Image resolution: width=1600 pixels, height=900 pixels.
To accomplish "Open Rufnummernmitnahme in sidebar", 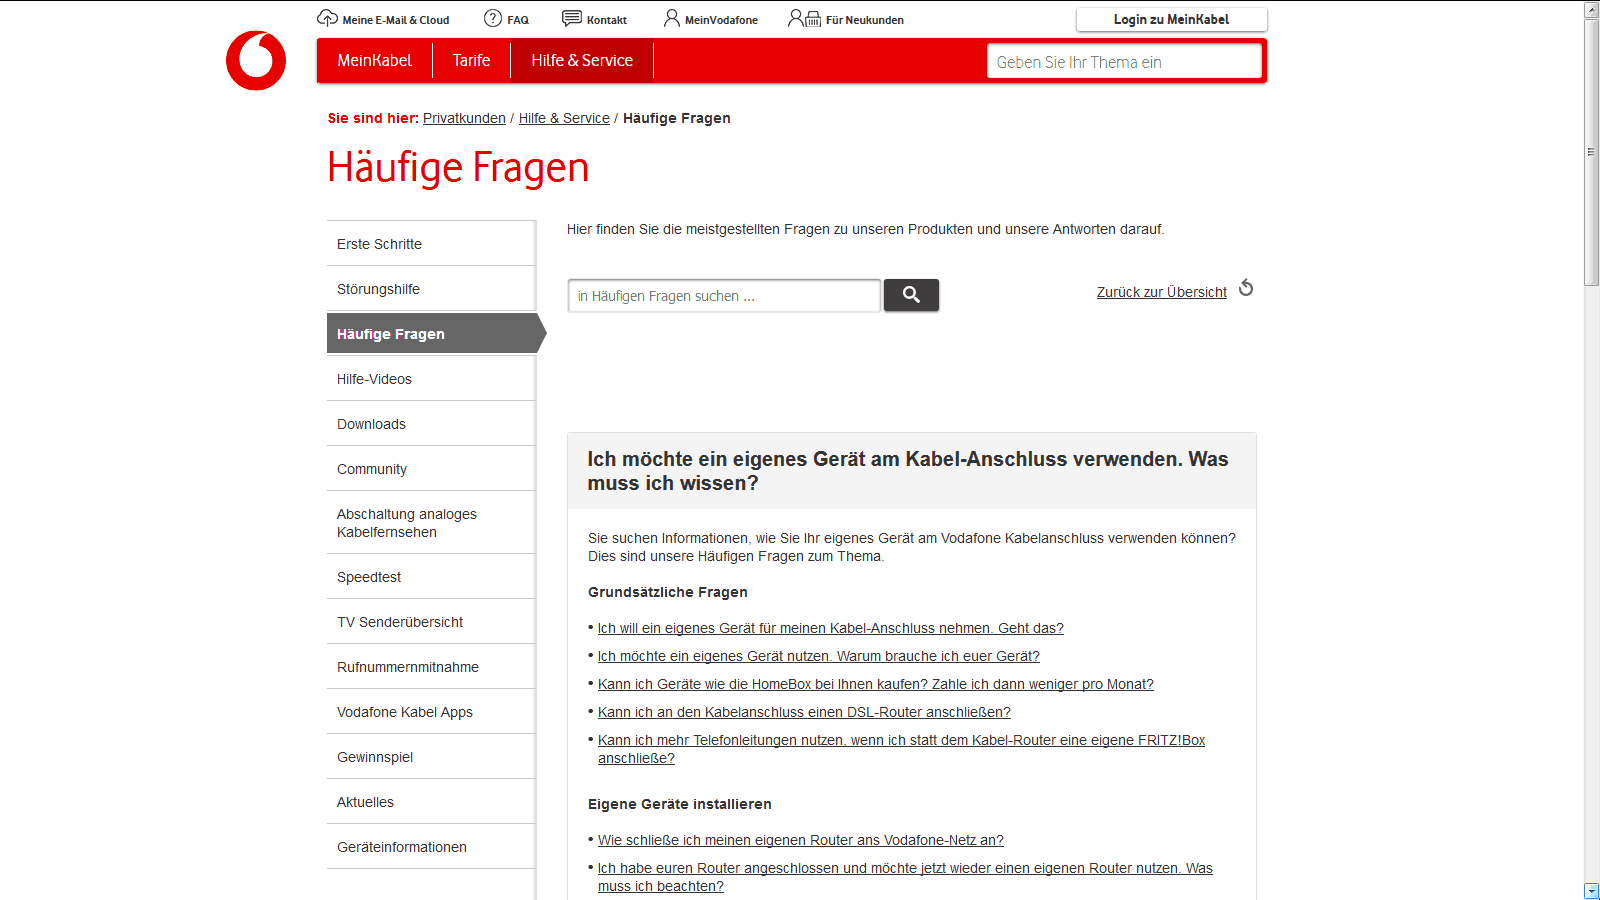I will click(x=431, y=667).
